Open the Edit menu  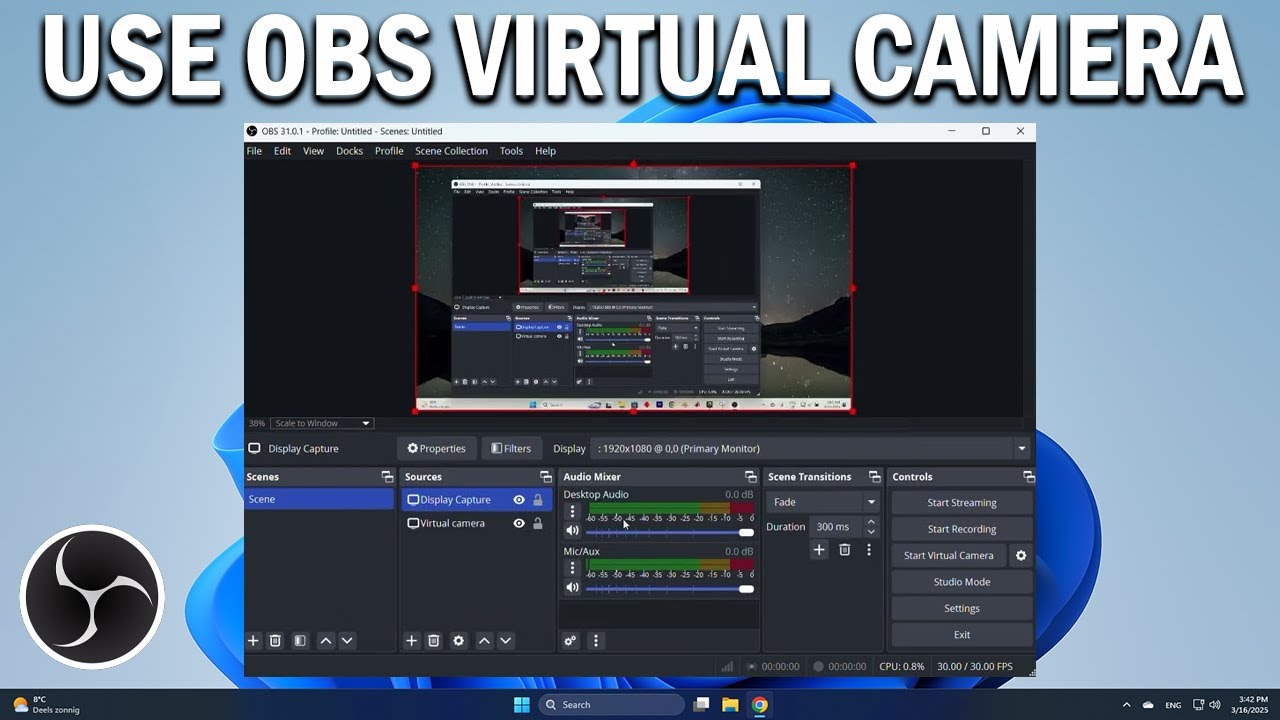(283, 151)
